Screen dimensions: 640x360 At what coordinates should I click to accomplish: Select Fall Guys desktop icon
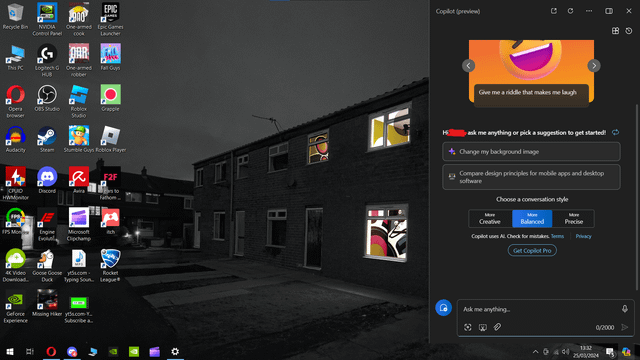[x=110, y=57]
